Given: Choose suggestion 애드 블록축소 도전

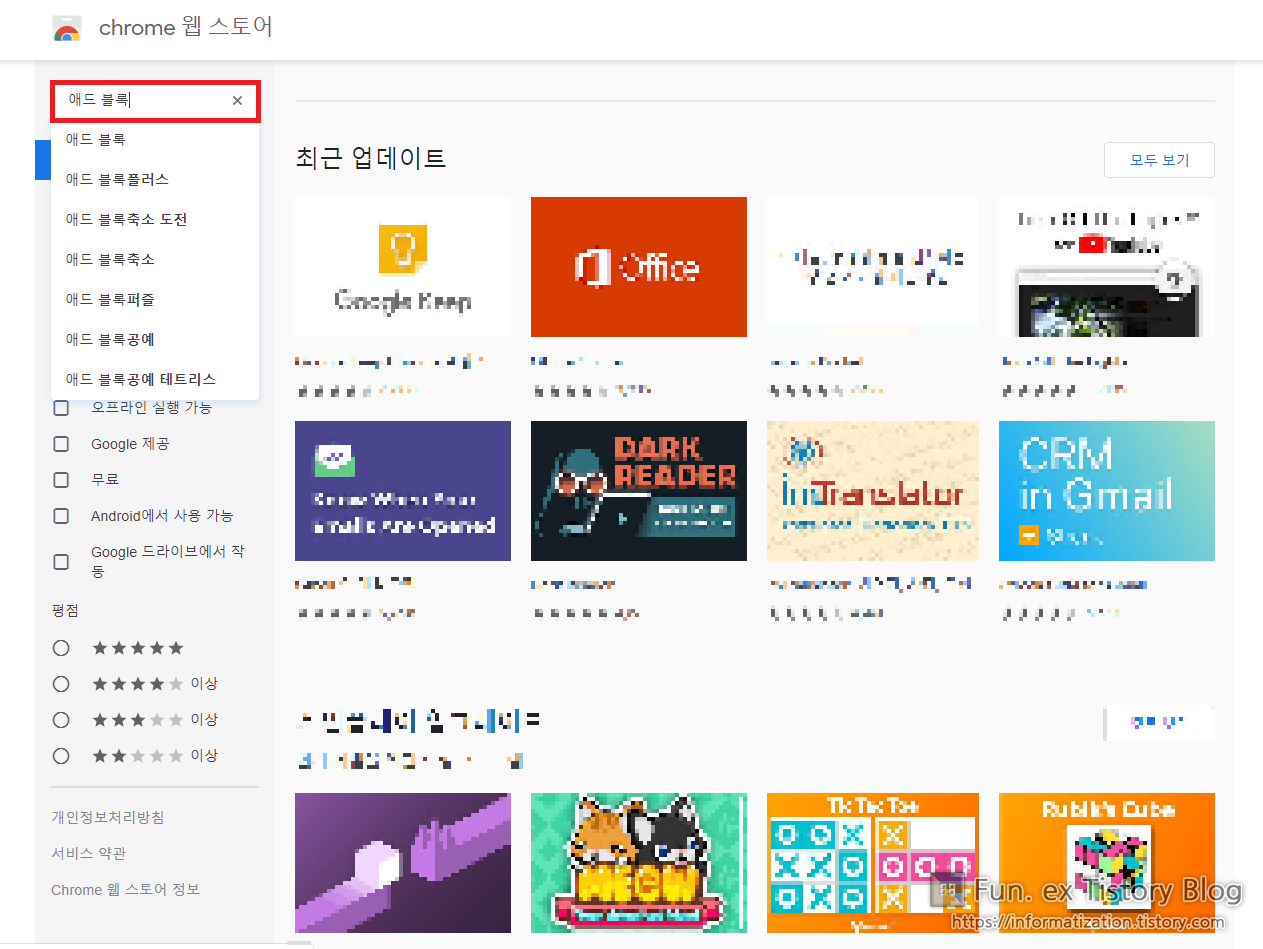Looking at the screenshot, I should [155, 220].
